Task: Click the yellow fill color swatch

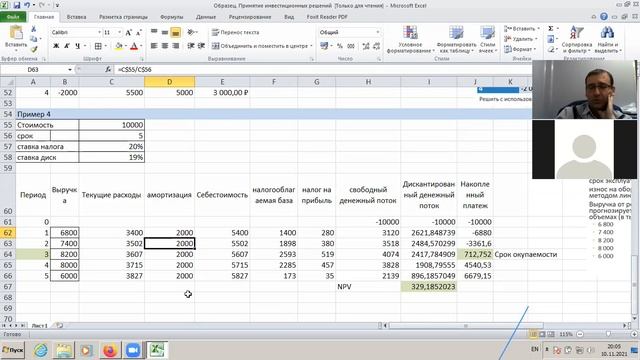Action: (x=119, y=47)
